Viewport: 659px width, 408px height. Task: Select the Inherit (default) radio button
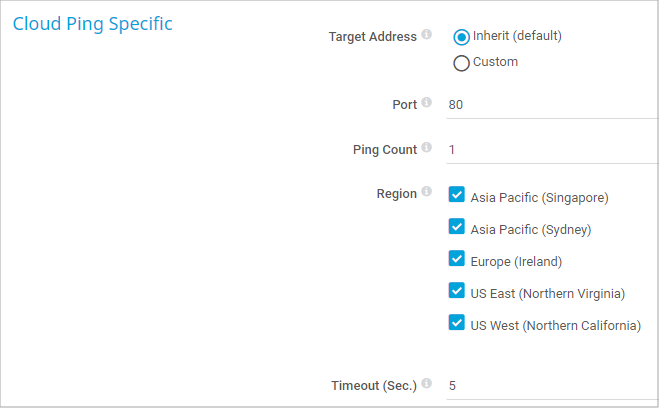coord(461,37)
